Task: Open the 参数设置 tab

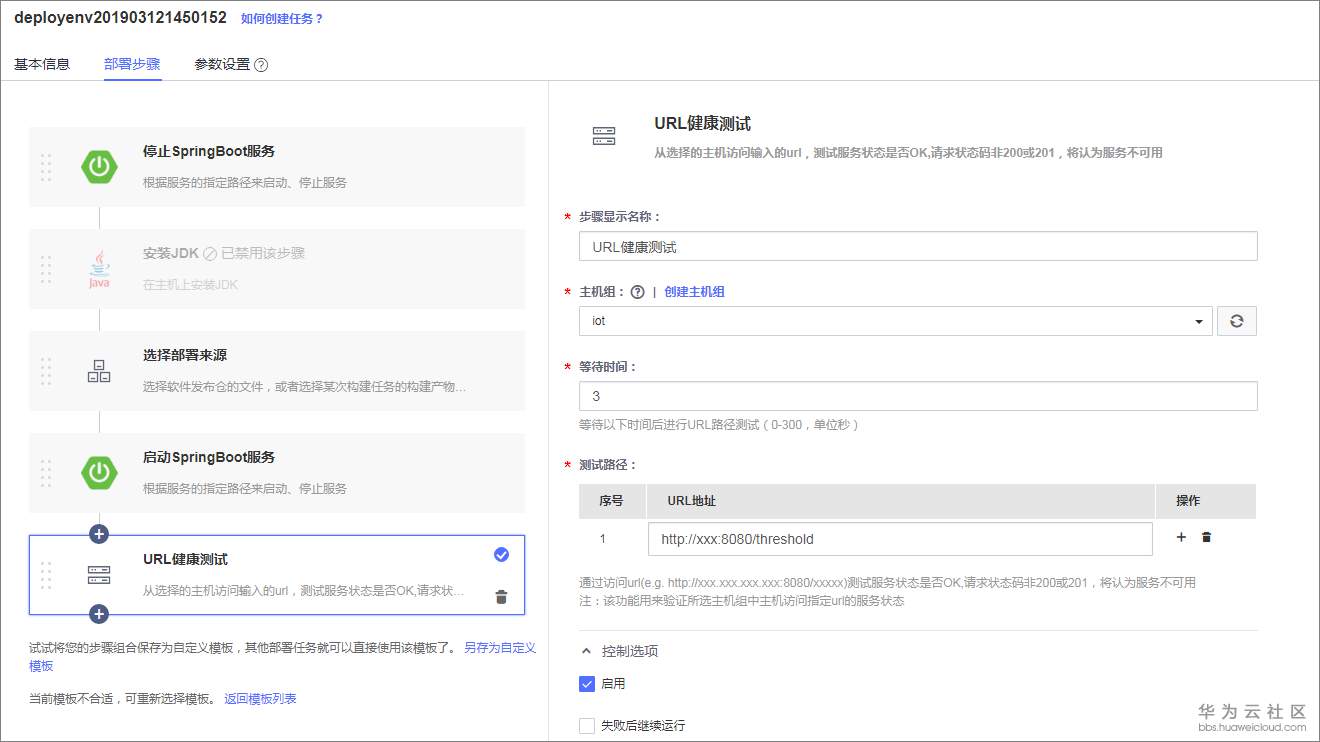Action: point(222,64)
